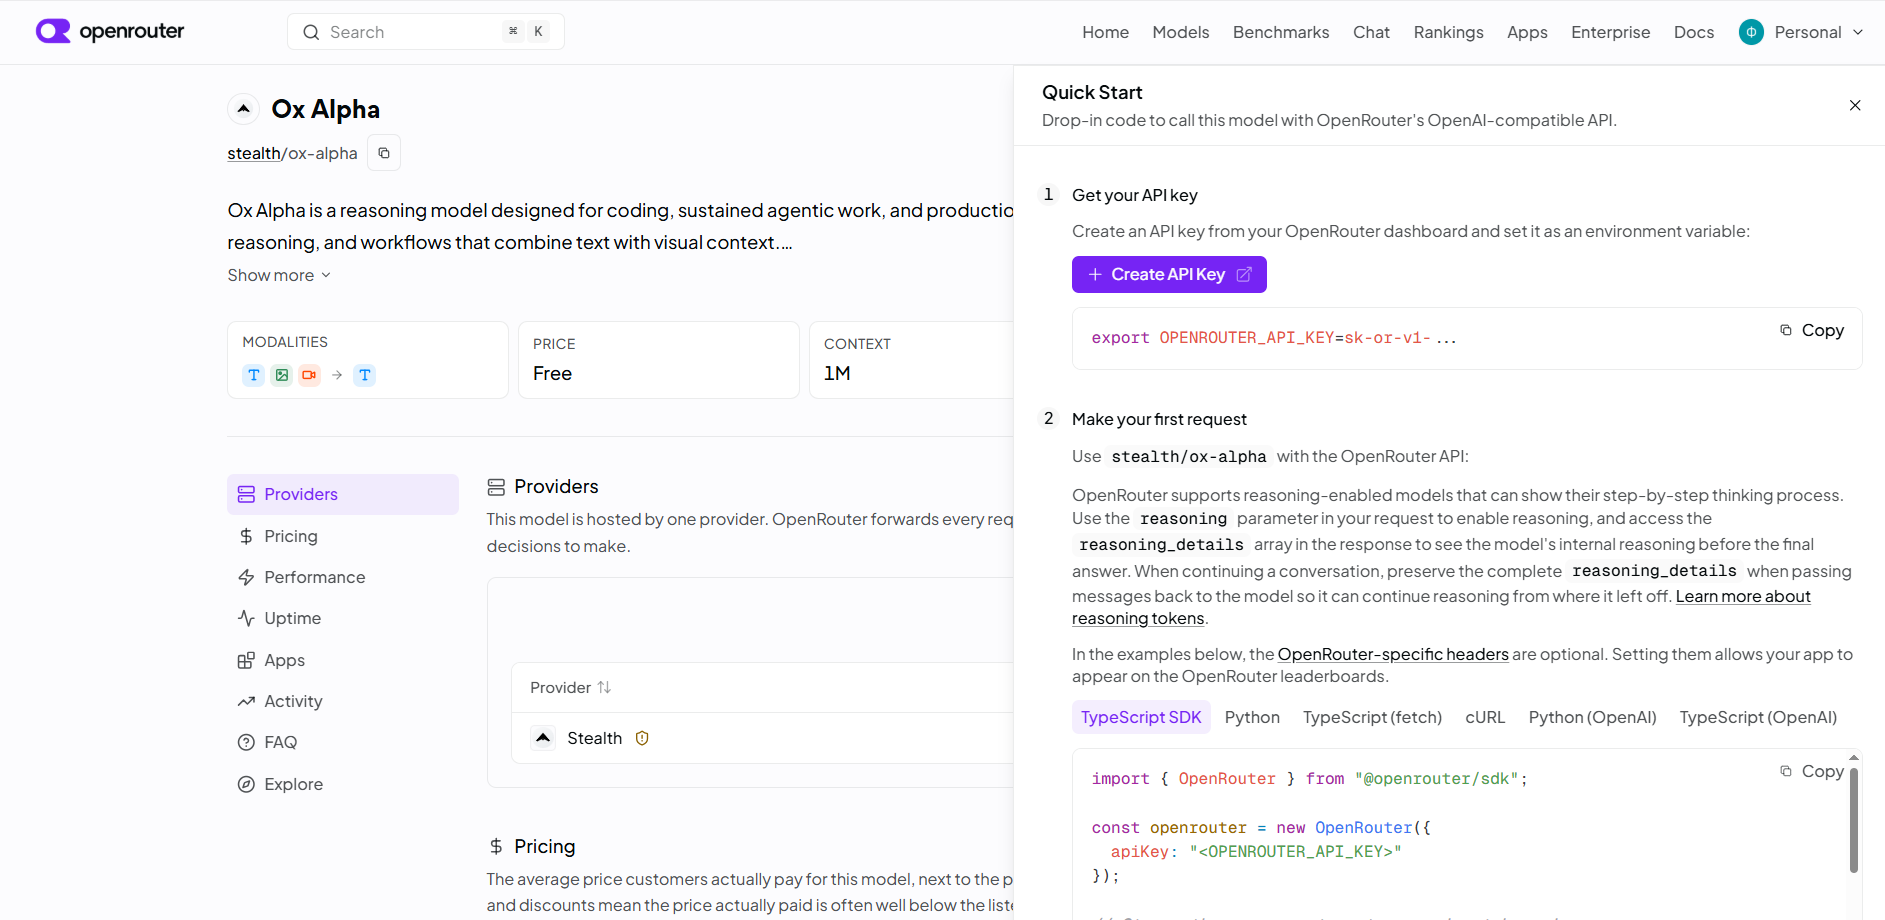Image resolution: width=1885 pixels, height=920 pixels.
Task: Click the PRICE Free card
Action: 659,360
